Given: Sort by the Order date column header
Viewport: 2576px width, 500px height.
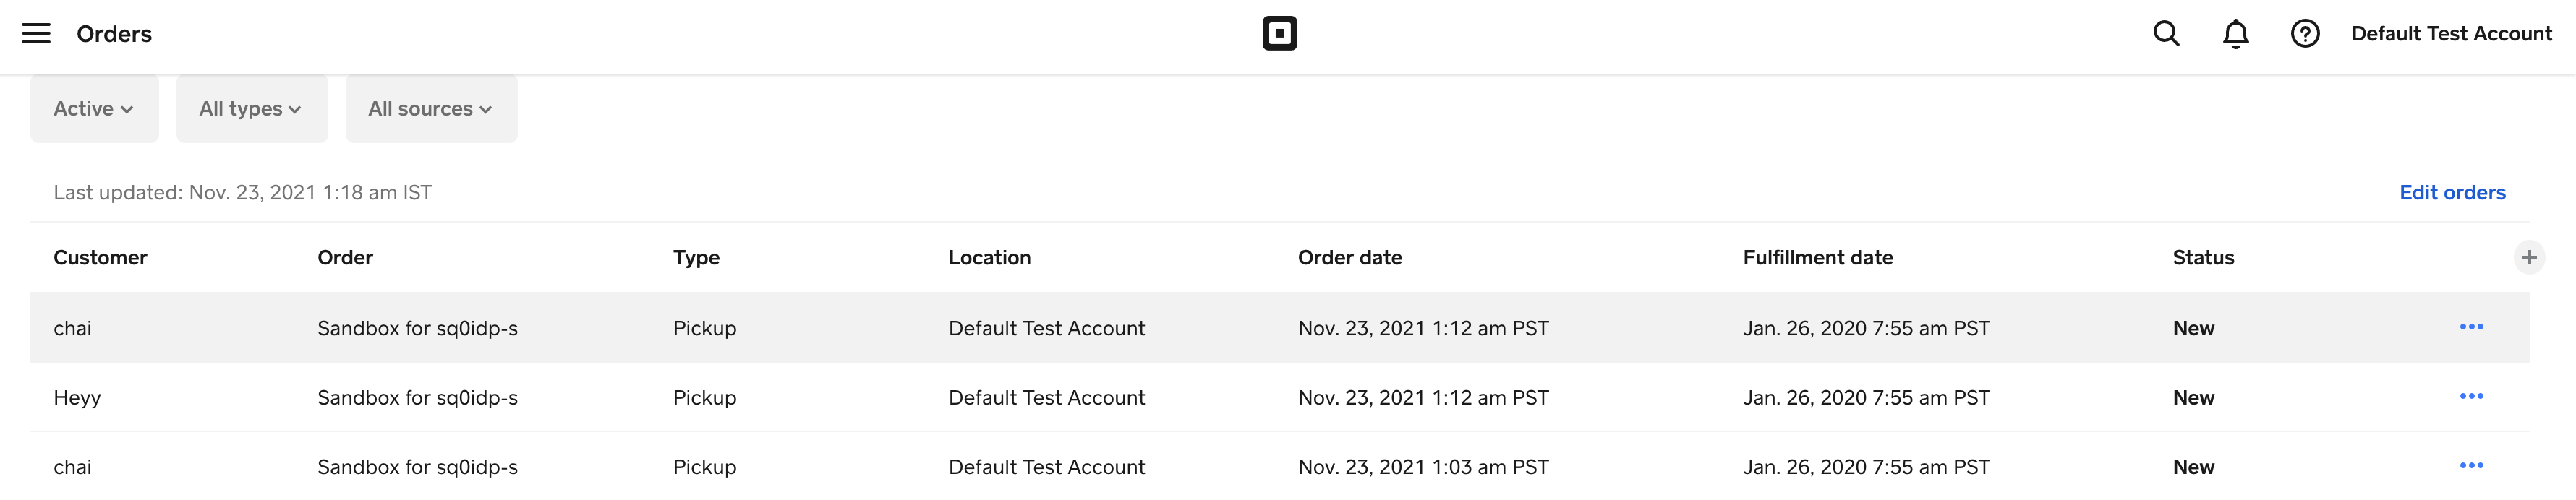Looking at the screenshot, I should pyautogui.click(x=1349, y=258).
